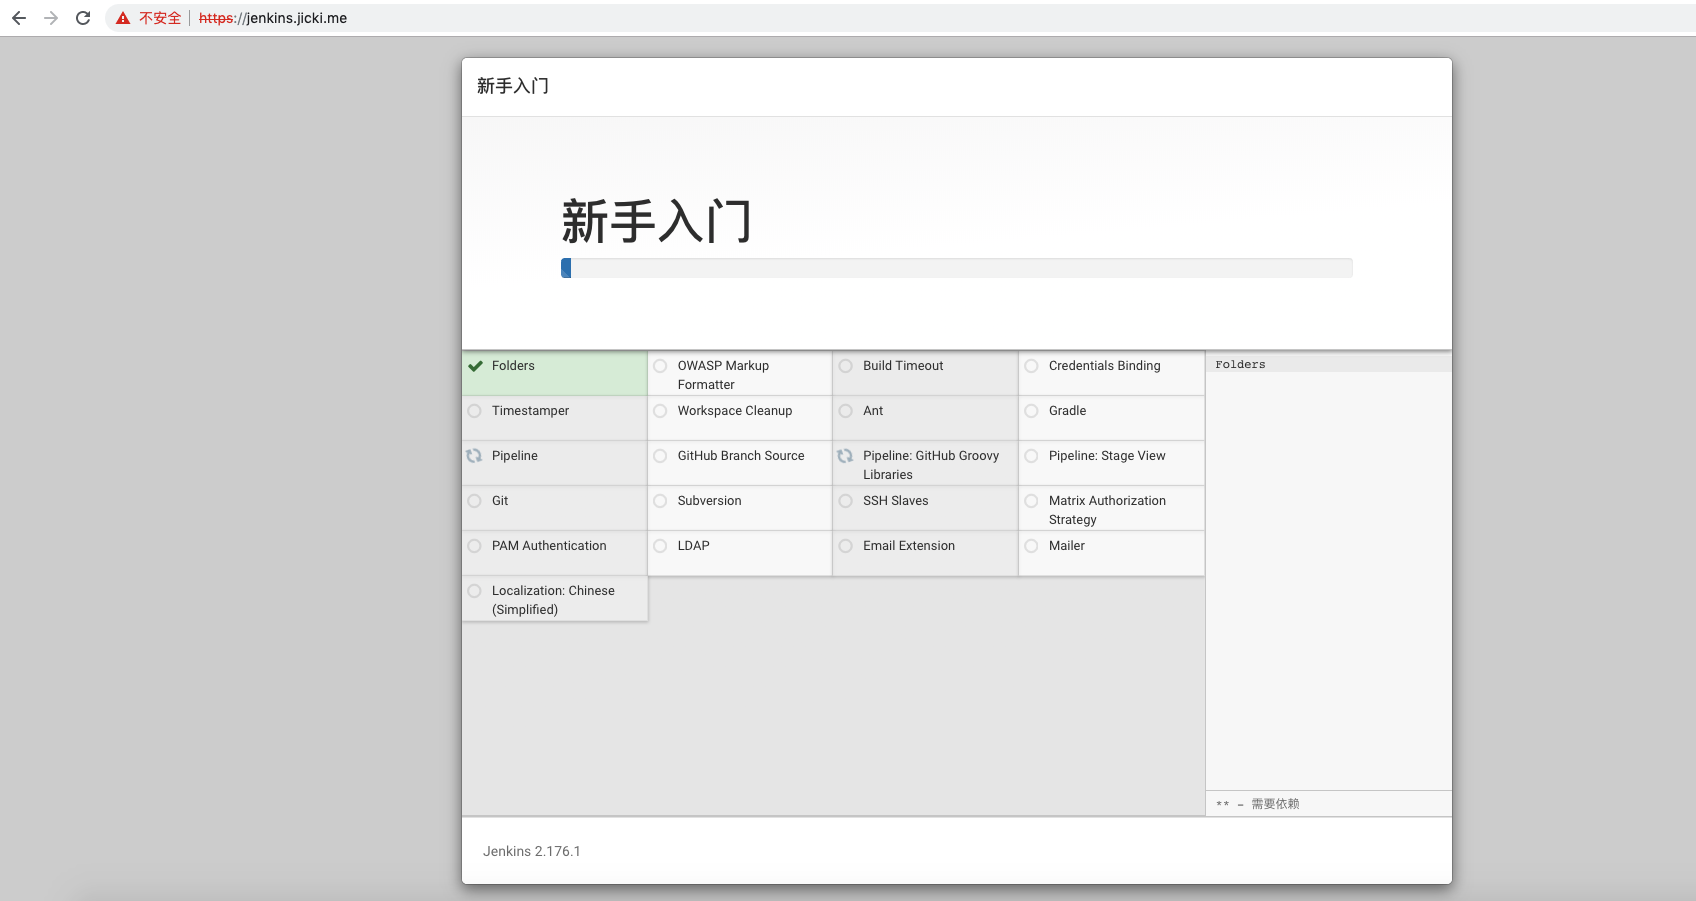Click the red insecure warning triangle icon
The height and width of the screenshot is (901, 1696).
[x=123, y=18]
